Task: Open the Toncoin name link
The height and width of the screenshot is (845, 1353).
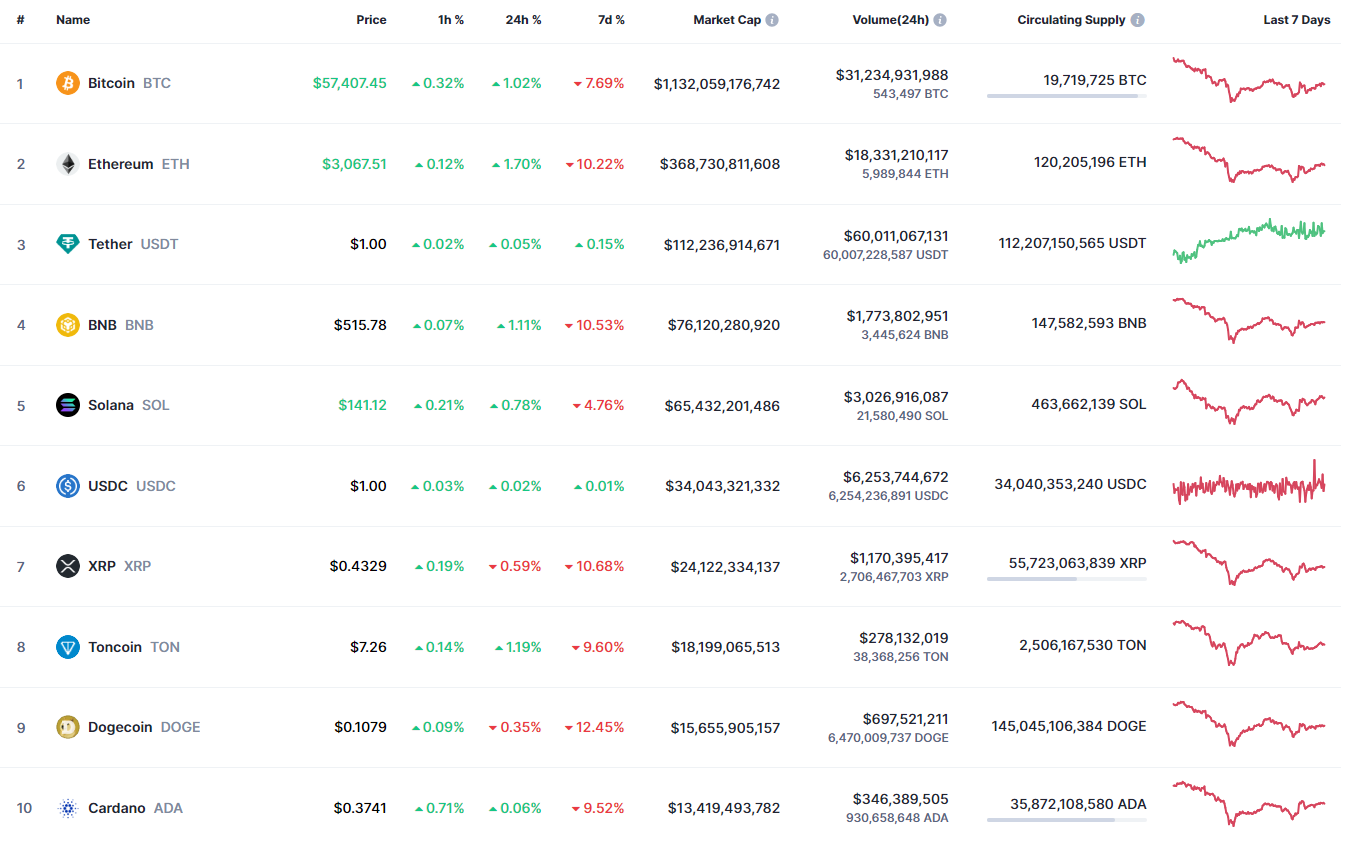Action: coord(115,647)
